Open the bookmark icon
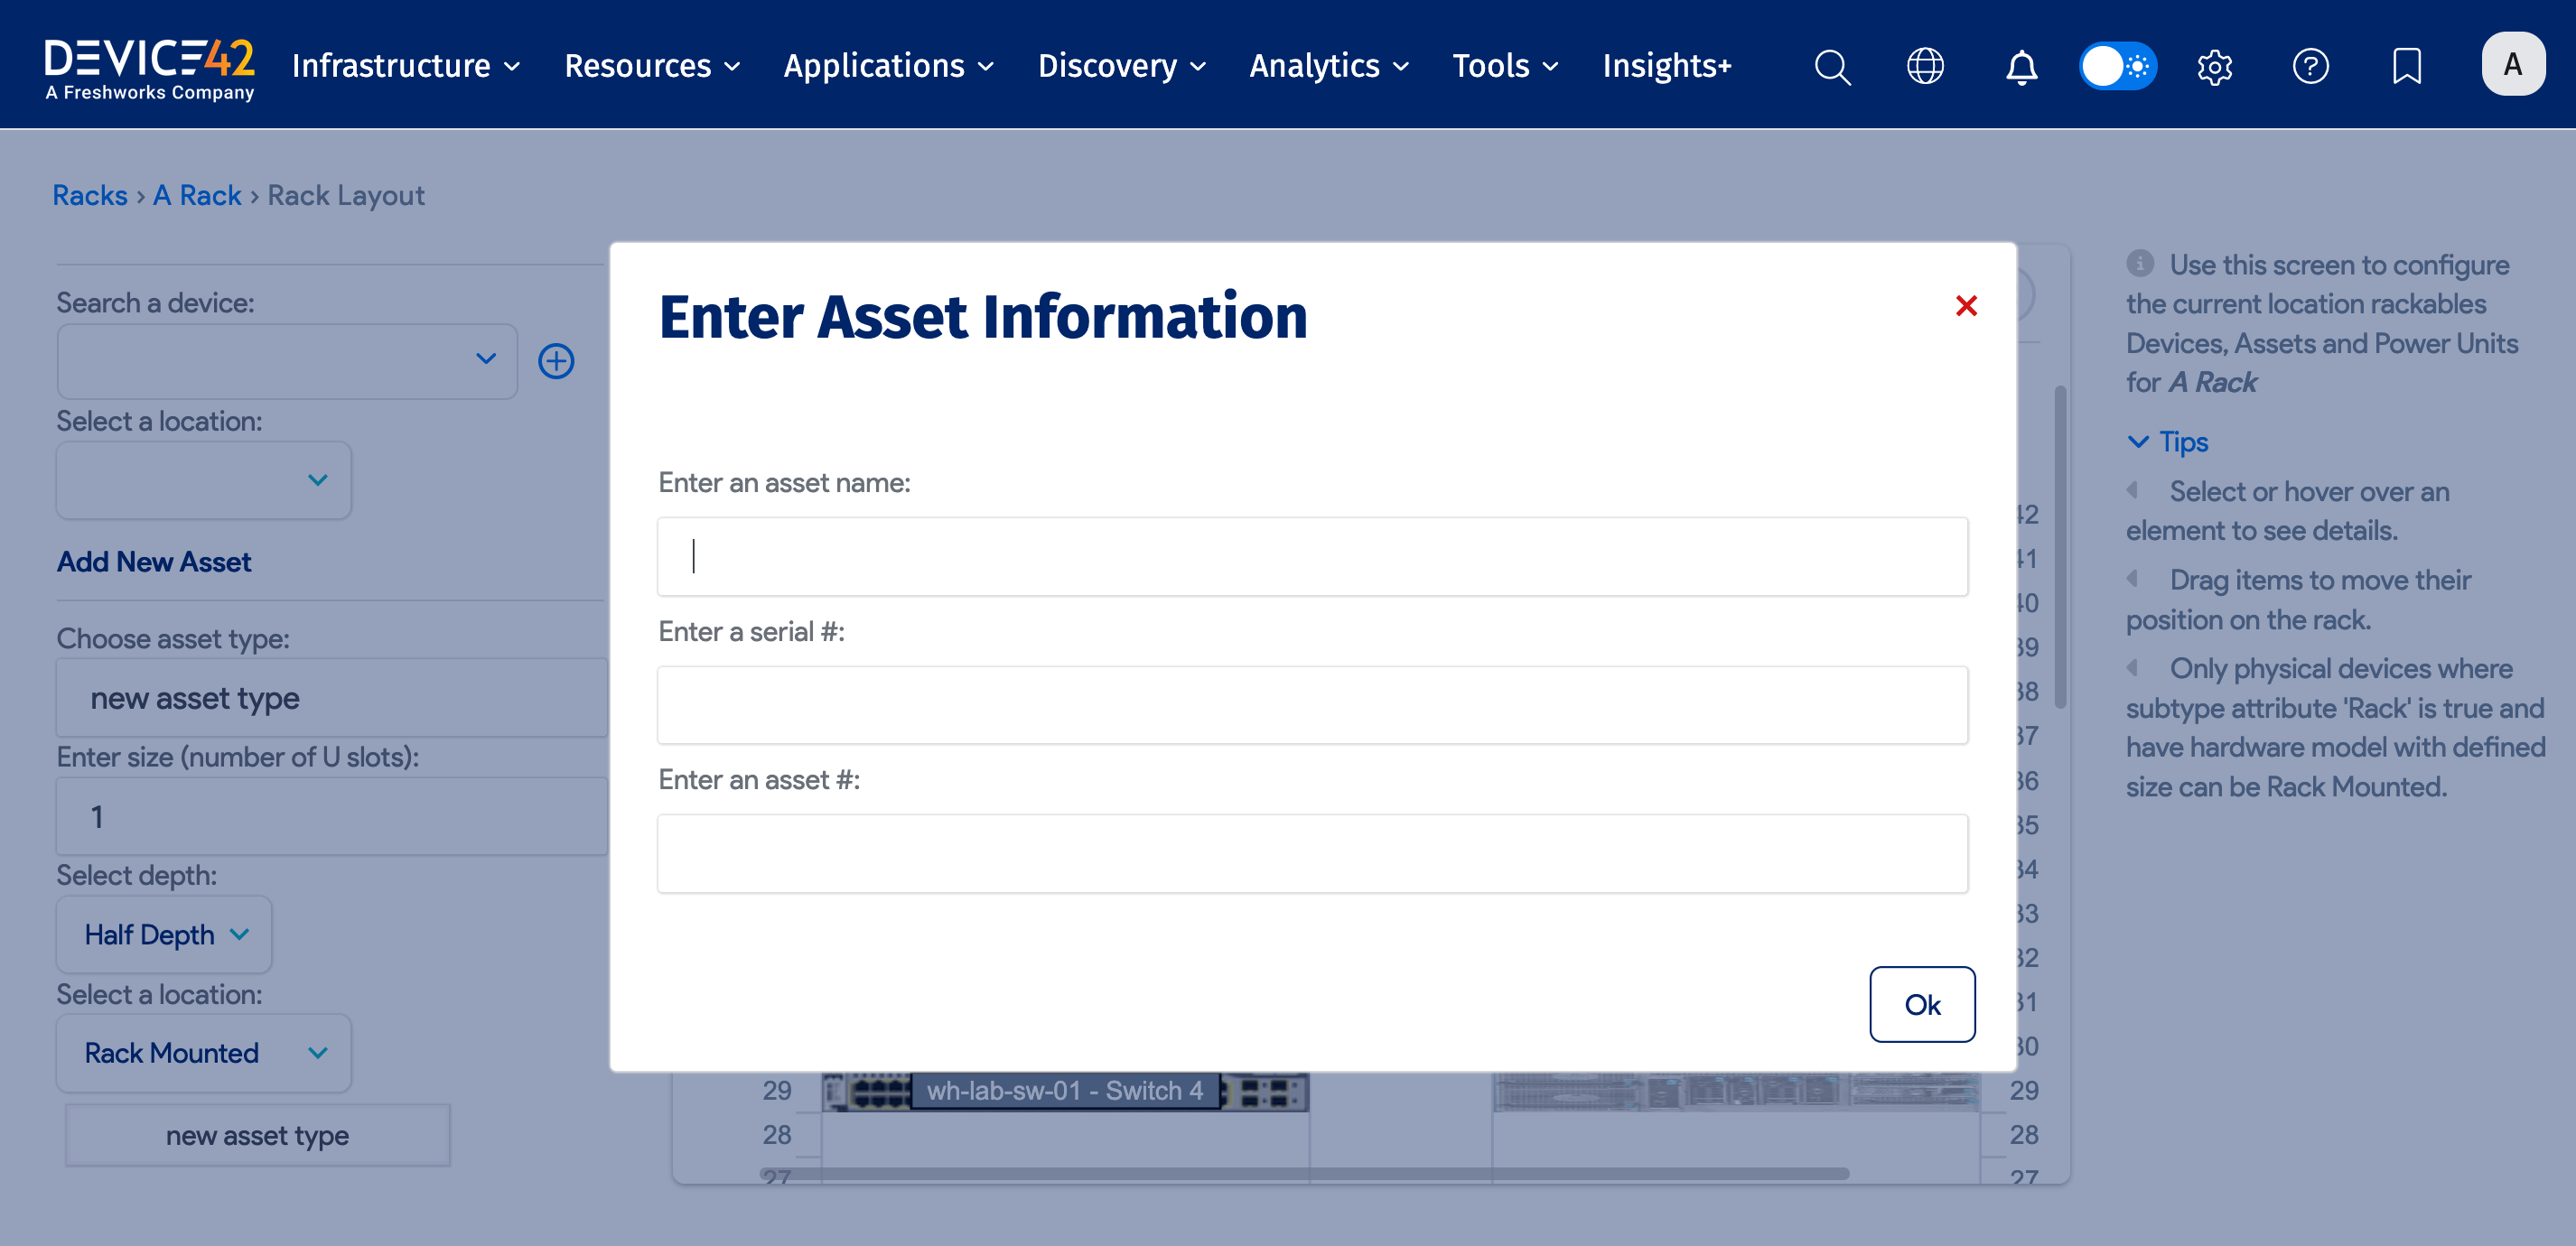 (x=2406, y=66)
